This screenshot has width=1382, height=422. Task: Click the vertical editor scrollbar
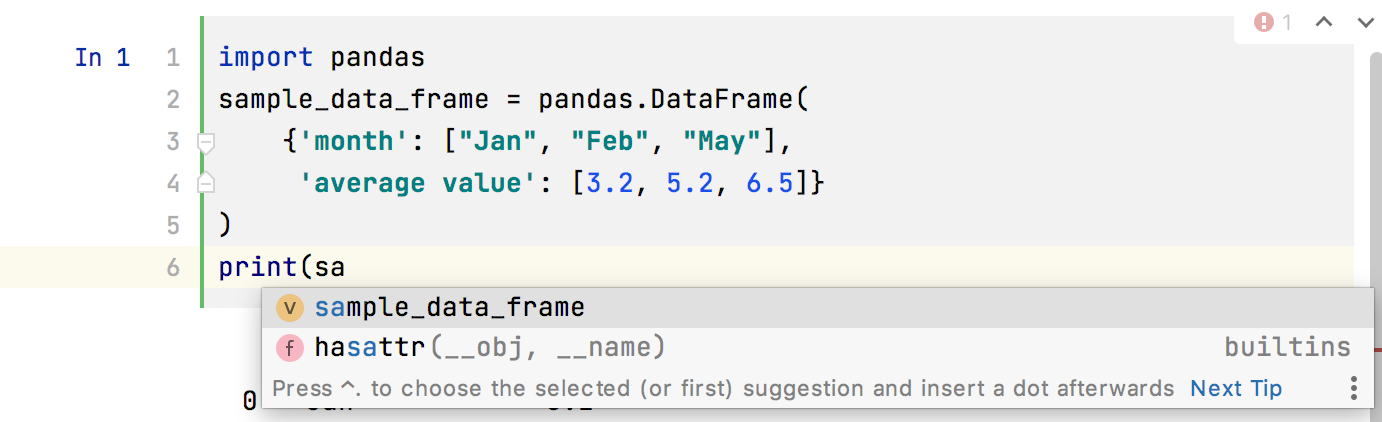1367,200
